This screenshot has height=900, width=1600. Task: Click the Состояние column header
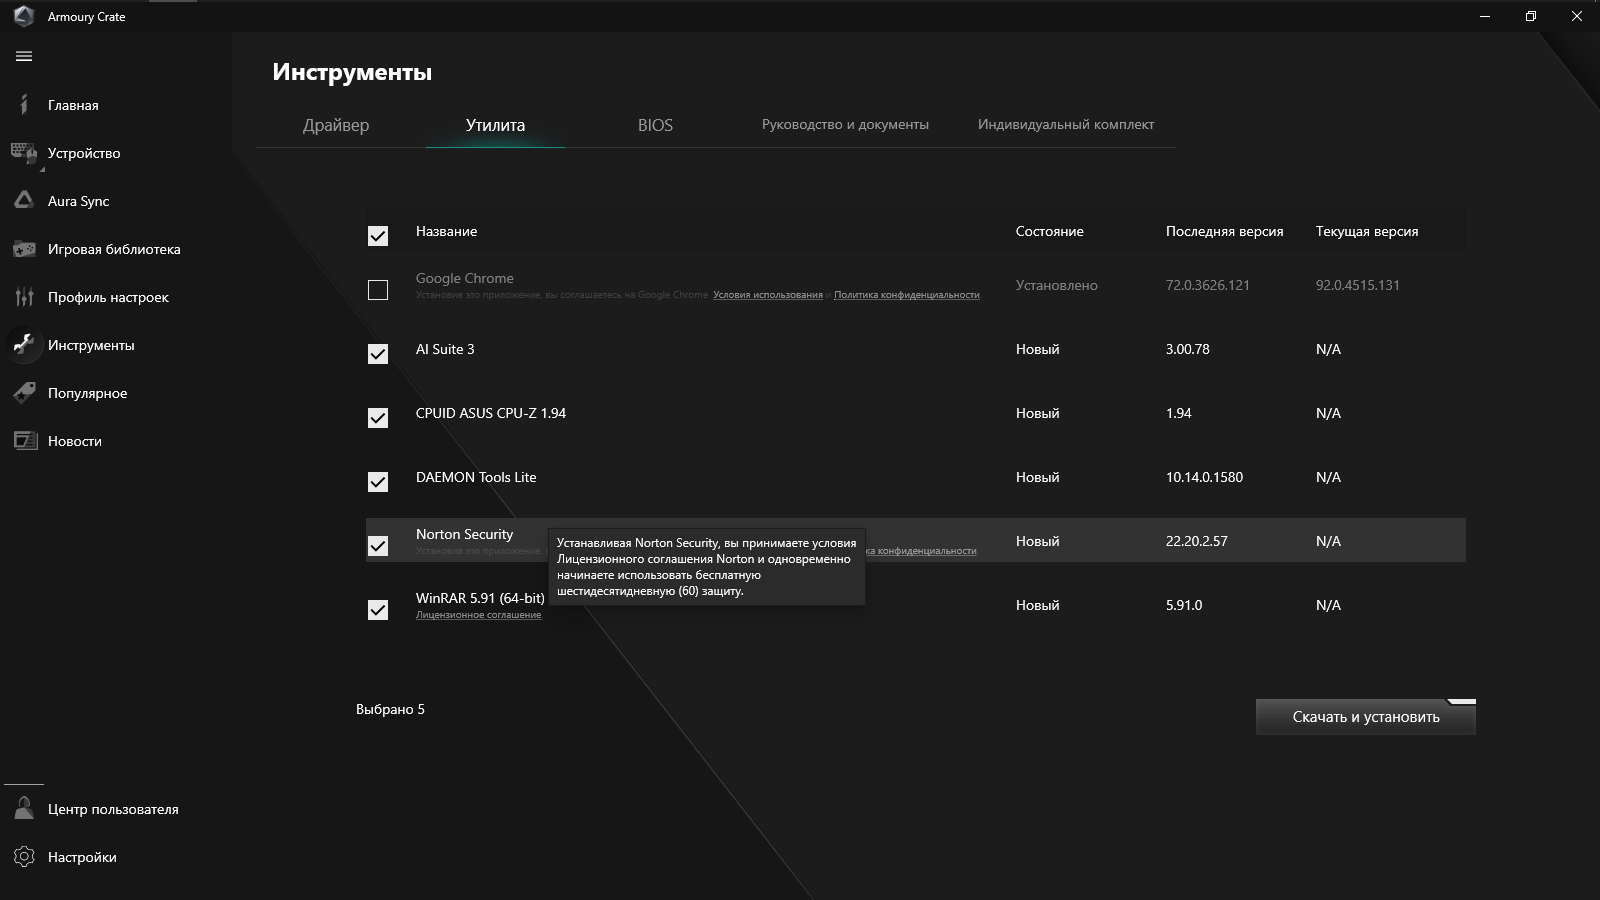[1050, 231]
